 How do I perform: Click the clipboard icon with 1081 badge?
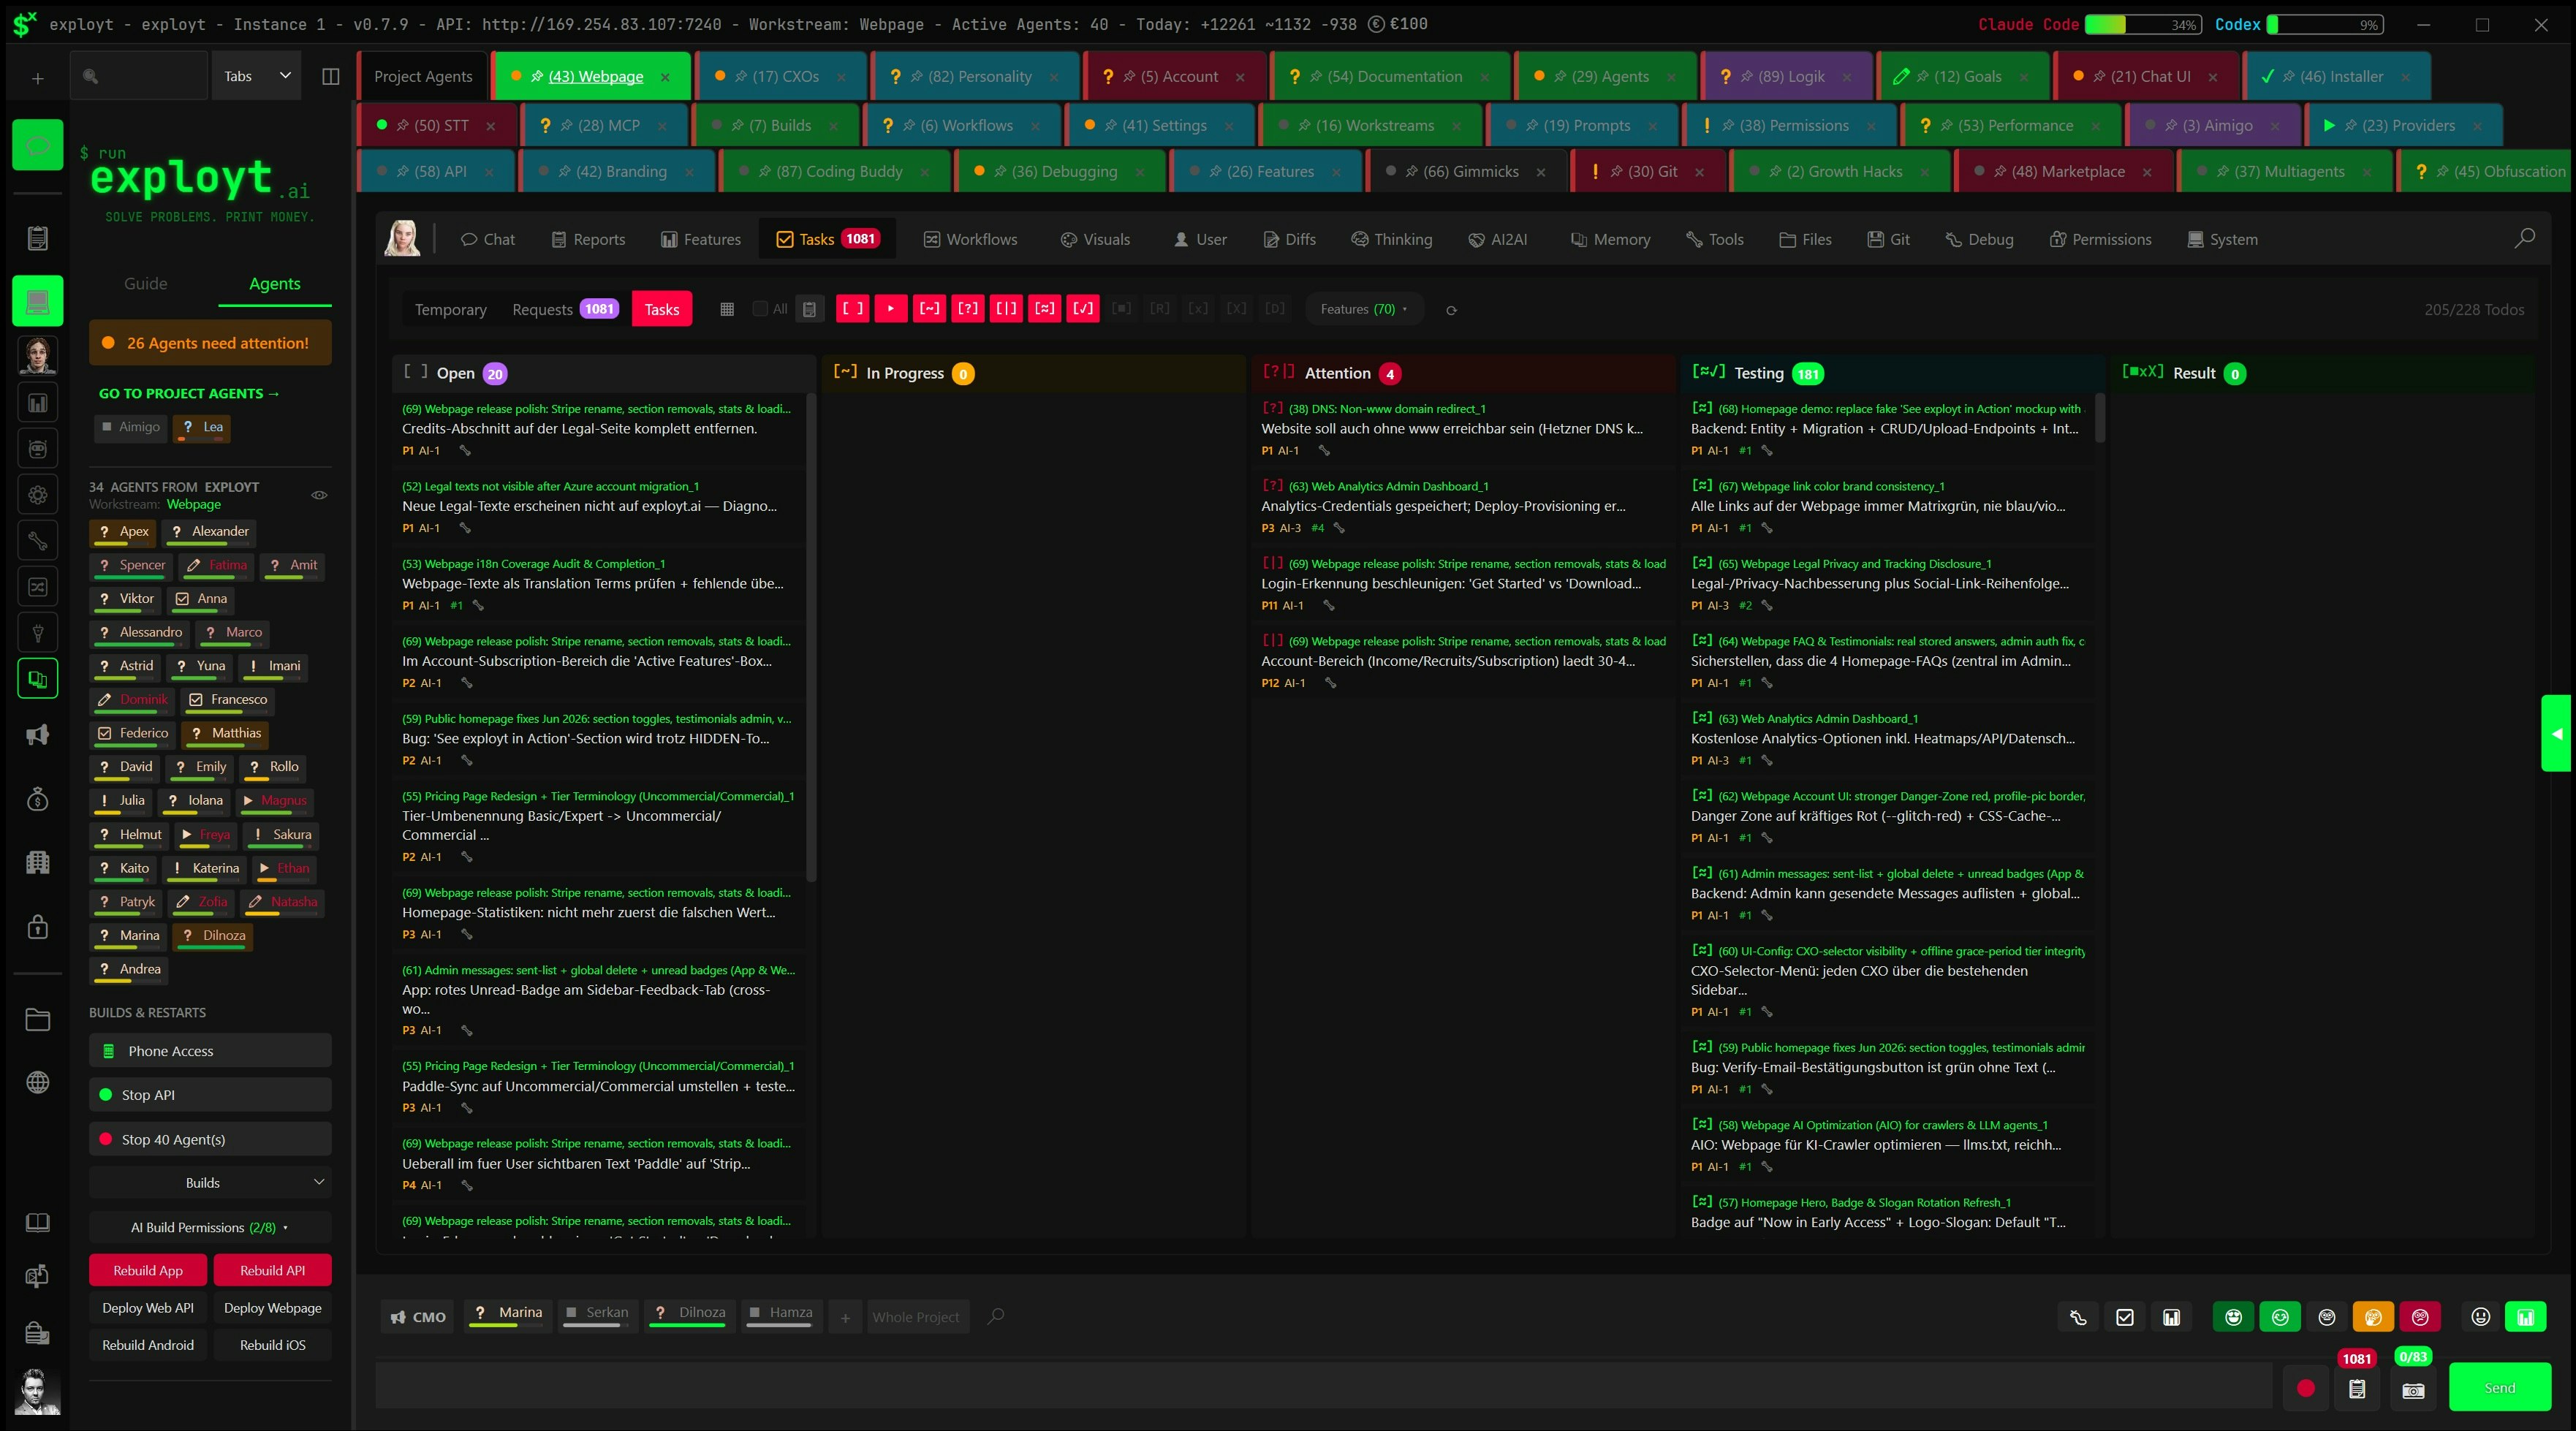pos(2357,1389)
